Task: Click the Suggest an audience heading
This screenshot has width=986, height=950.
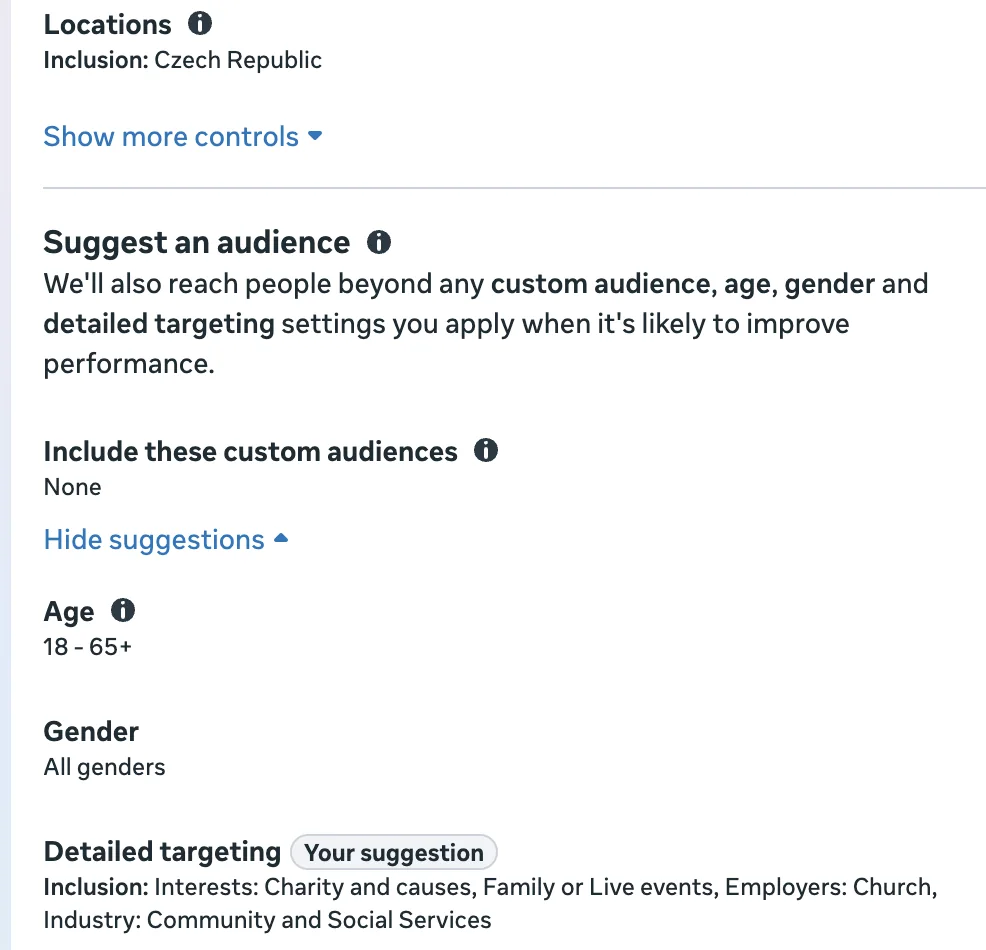Action: tap(197, 243)
